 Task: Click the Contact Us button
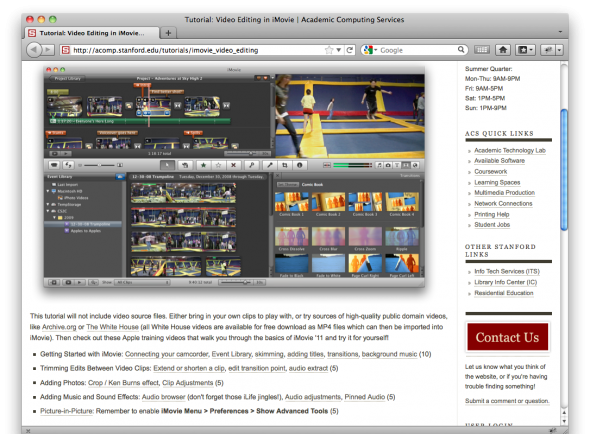click(507, 337)
